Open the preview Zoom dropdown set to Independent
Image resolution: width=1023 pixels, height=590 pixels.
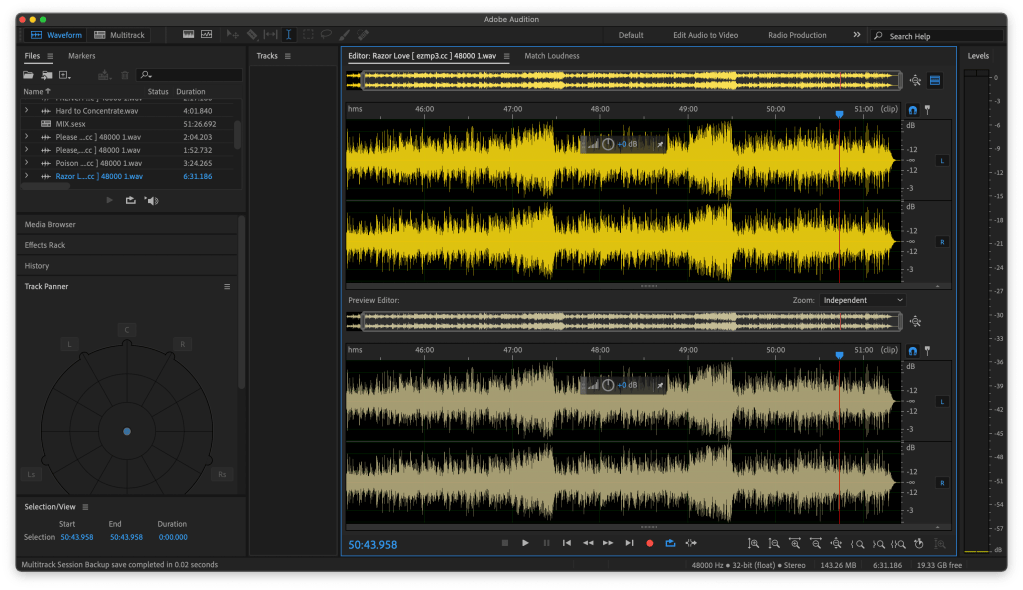863,299
